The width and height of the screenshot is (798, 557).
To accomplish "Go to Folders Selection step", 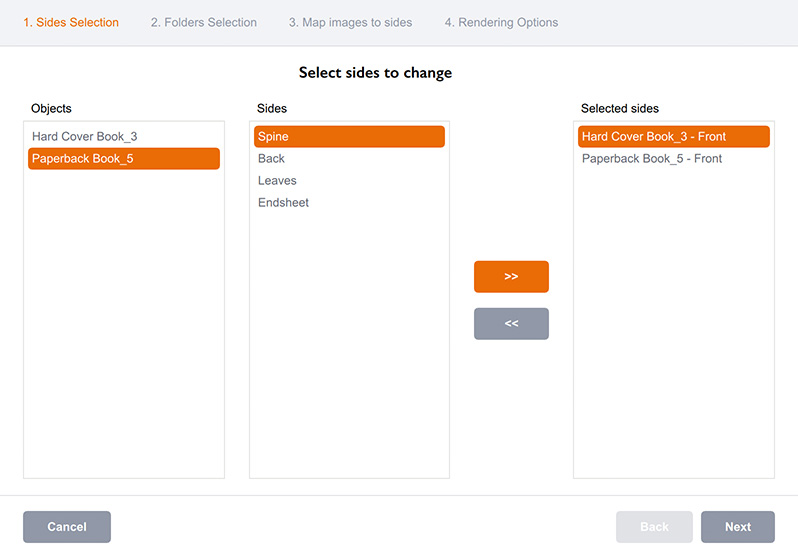I will coord(204,22).
